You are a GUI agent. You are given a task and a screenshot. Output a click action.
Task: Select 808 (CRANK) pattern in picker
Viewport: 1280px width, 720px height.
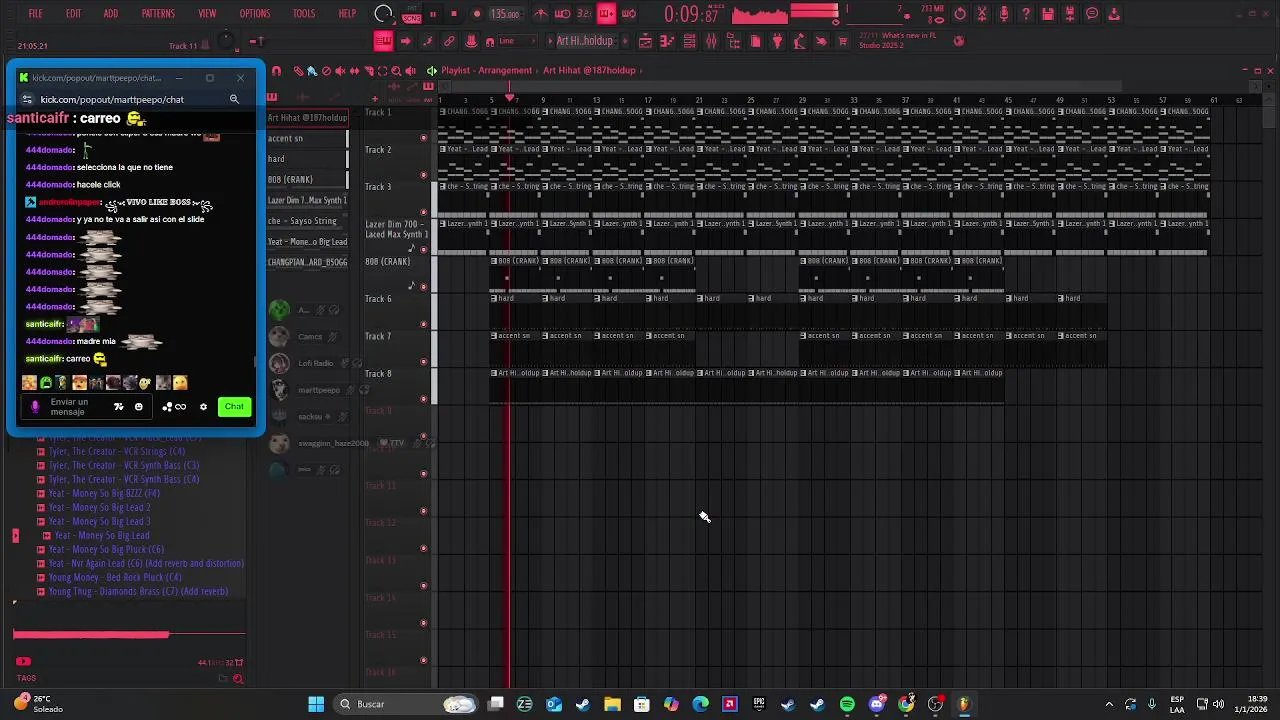(x=307, y=179)
